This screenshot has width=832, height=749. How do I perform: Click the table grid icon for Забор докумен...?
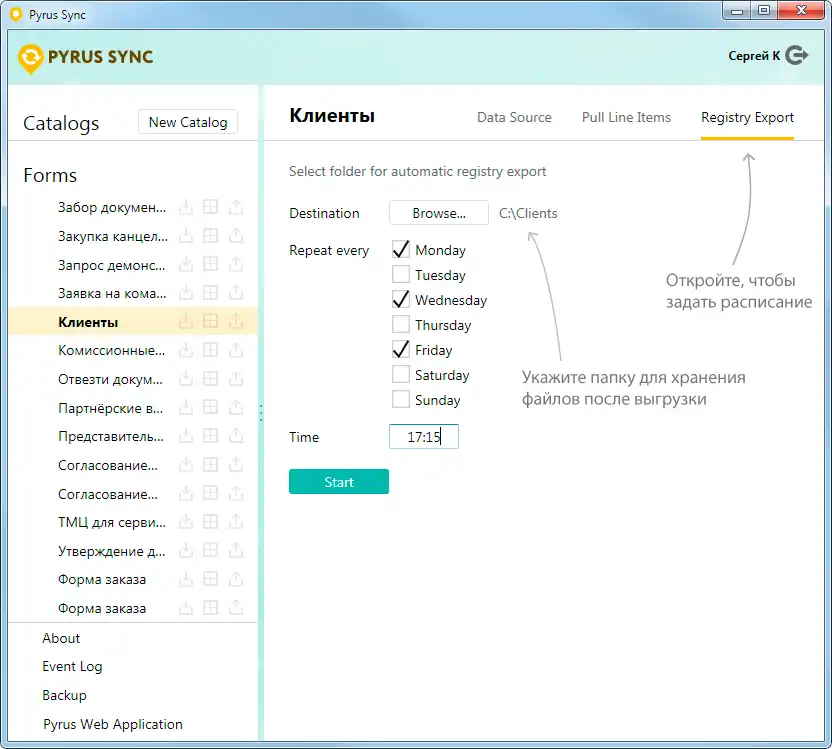(x=211, y=207)
